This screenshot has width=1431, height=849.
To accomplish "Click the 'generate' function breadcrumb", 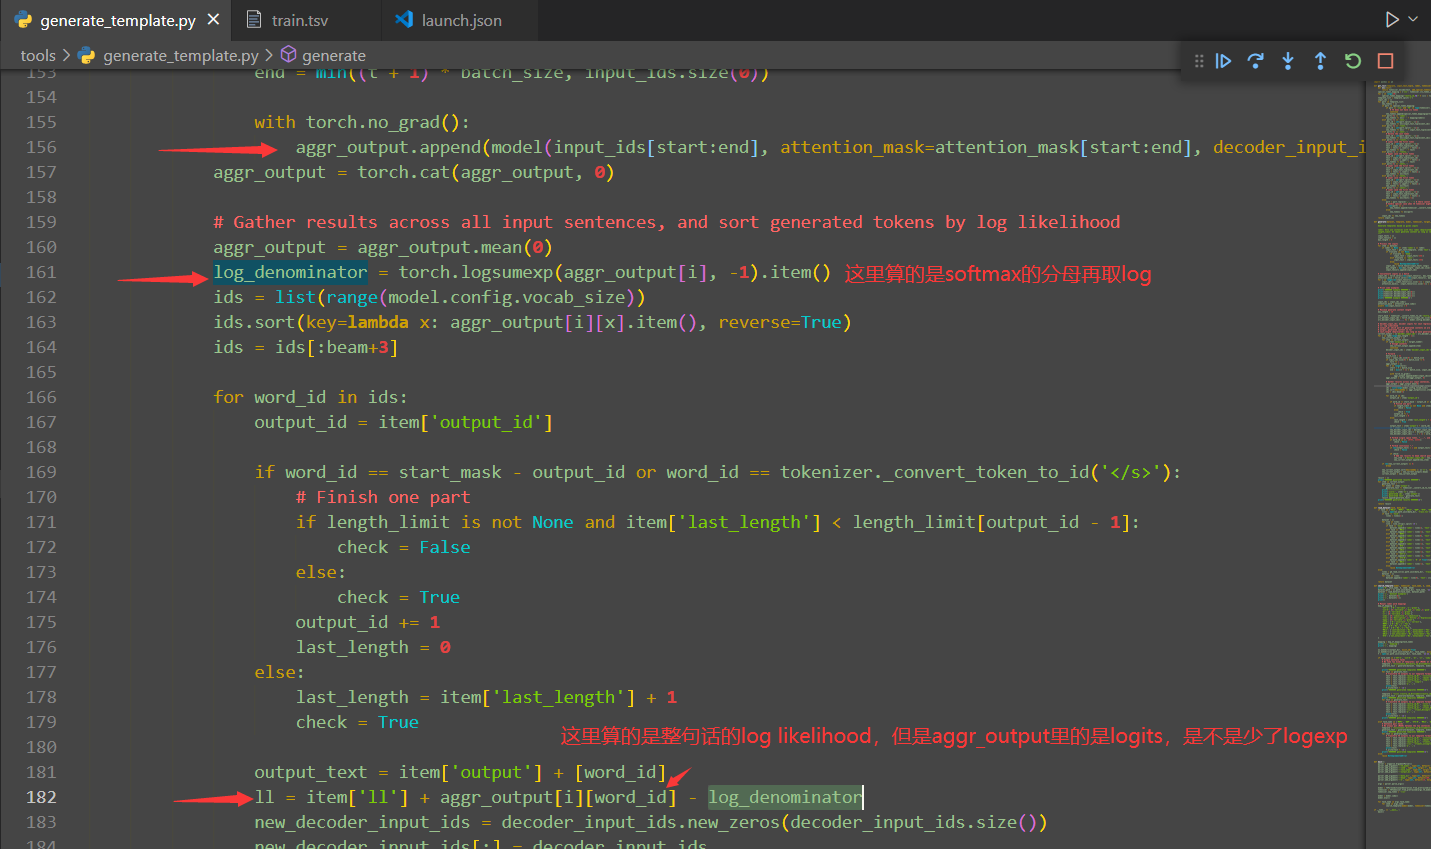I will pyautogui.click(x=334, y=56).
